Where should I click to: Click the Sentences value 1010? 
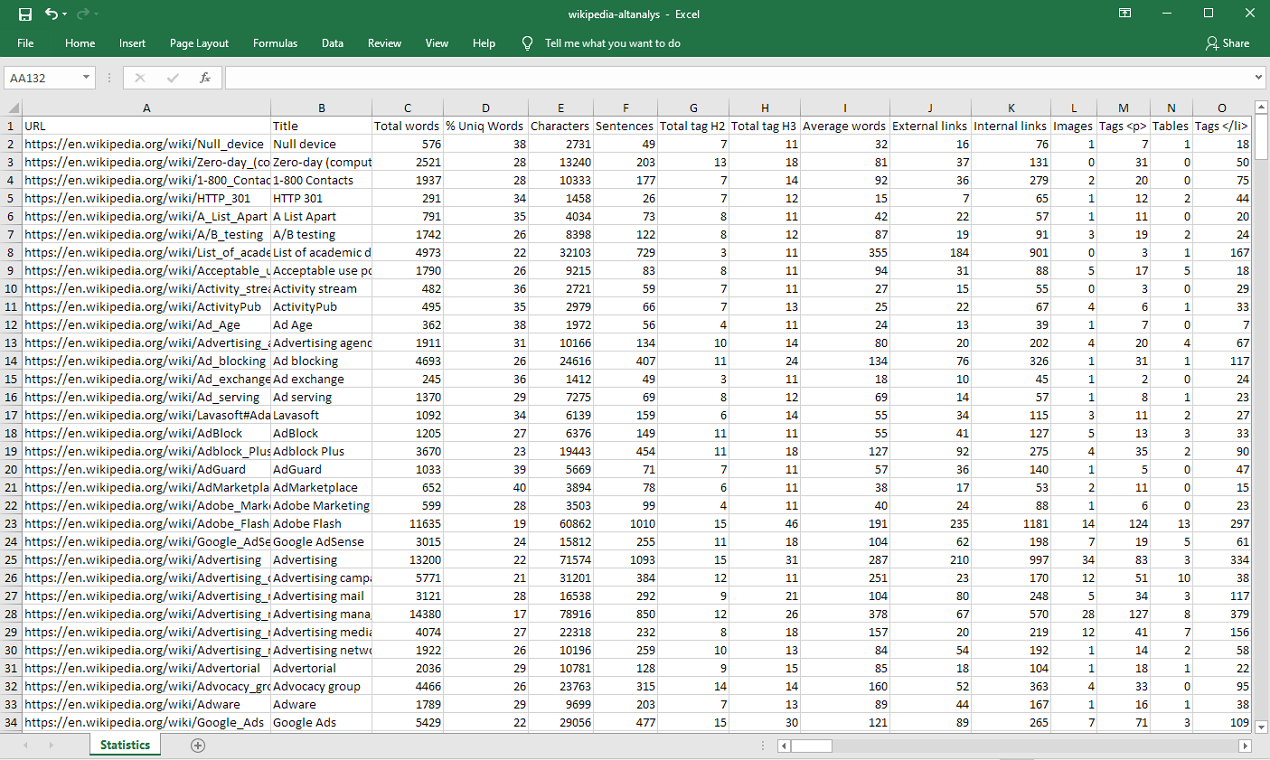(x=625, y=523)
